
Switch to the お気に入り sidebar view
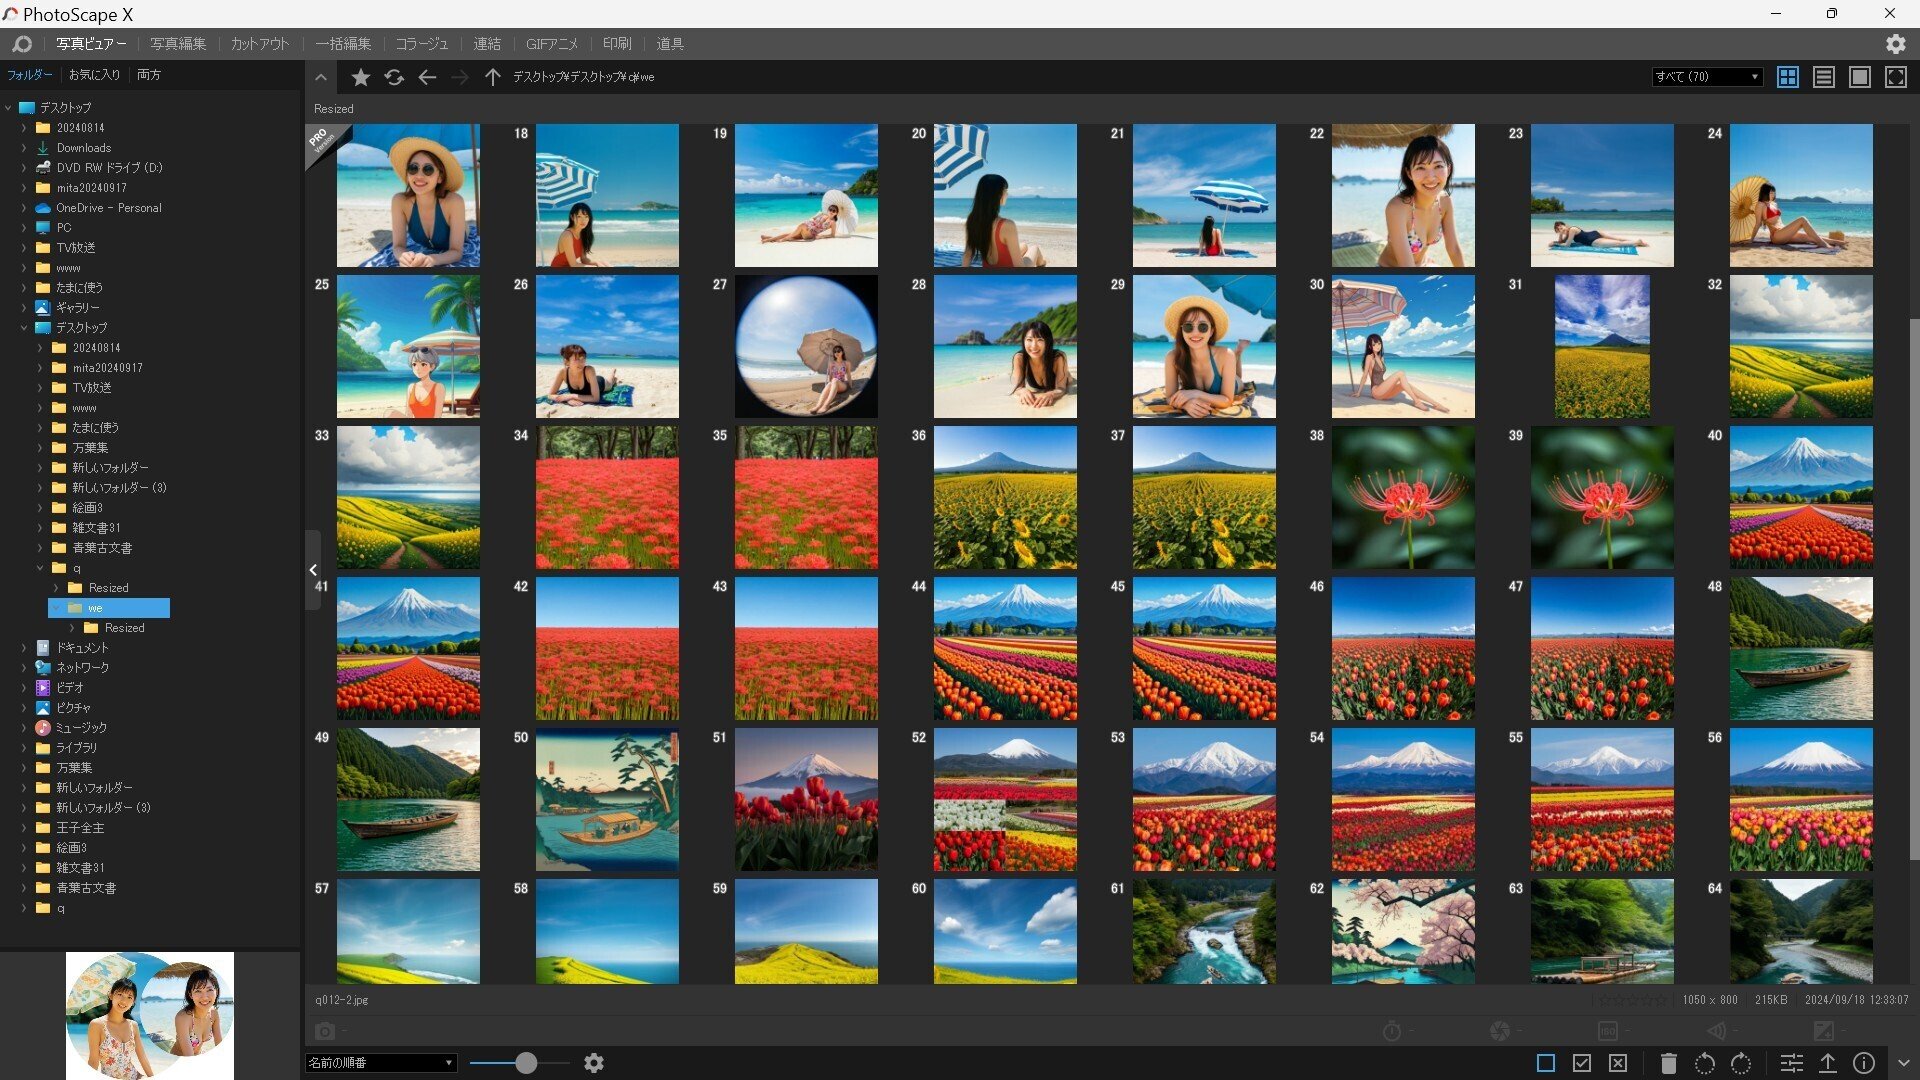[x=95, y=74]
